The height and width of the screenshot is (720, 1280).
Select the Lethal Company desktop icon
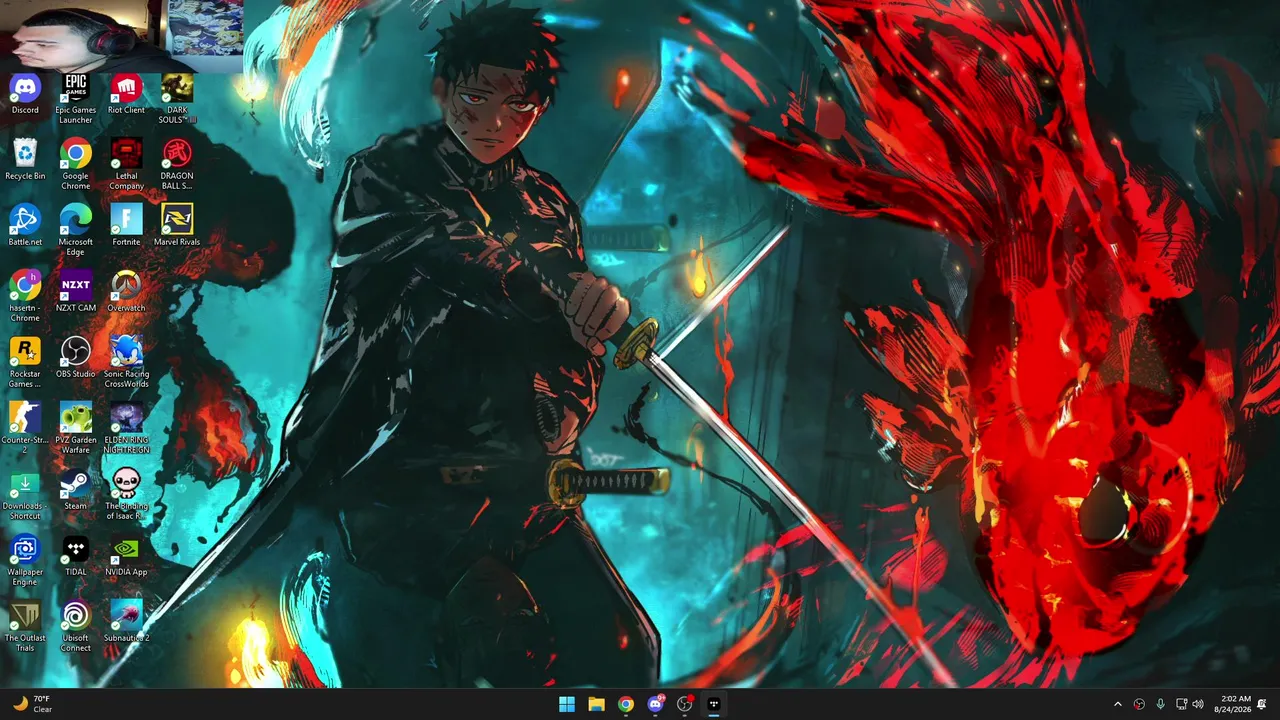(x=126, y=165)
